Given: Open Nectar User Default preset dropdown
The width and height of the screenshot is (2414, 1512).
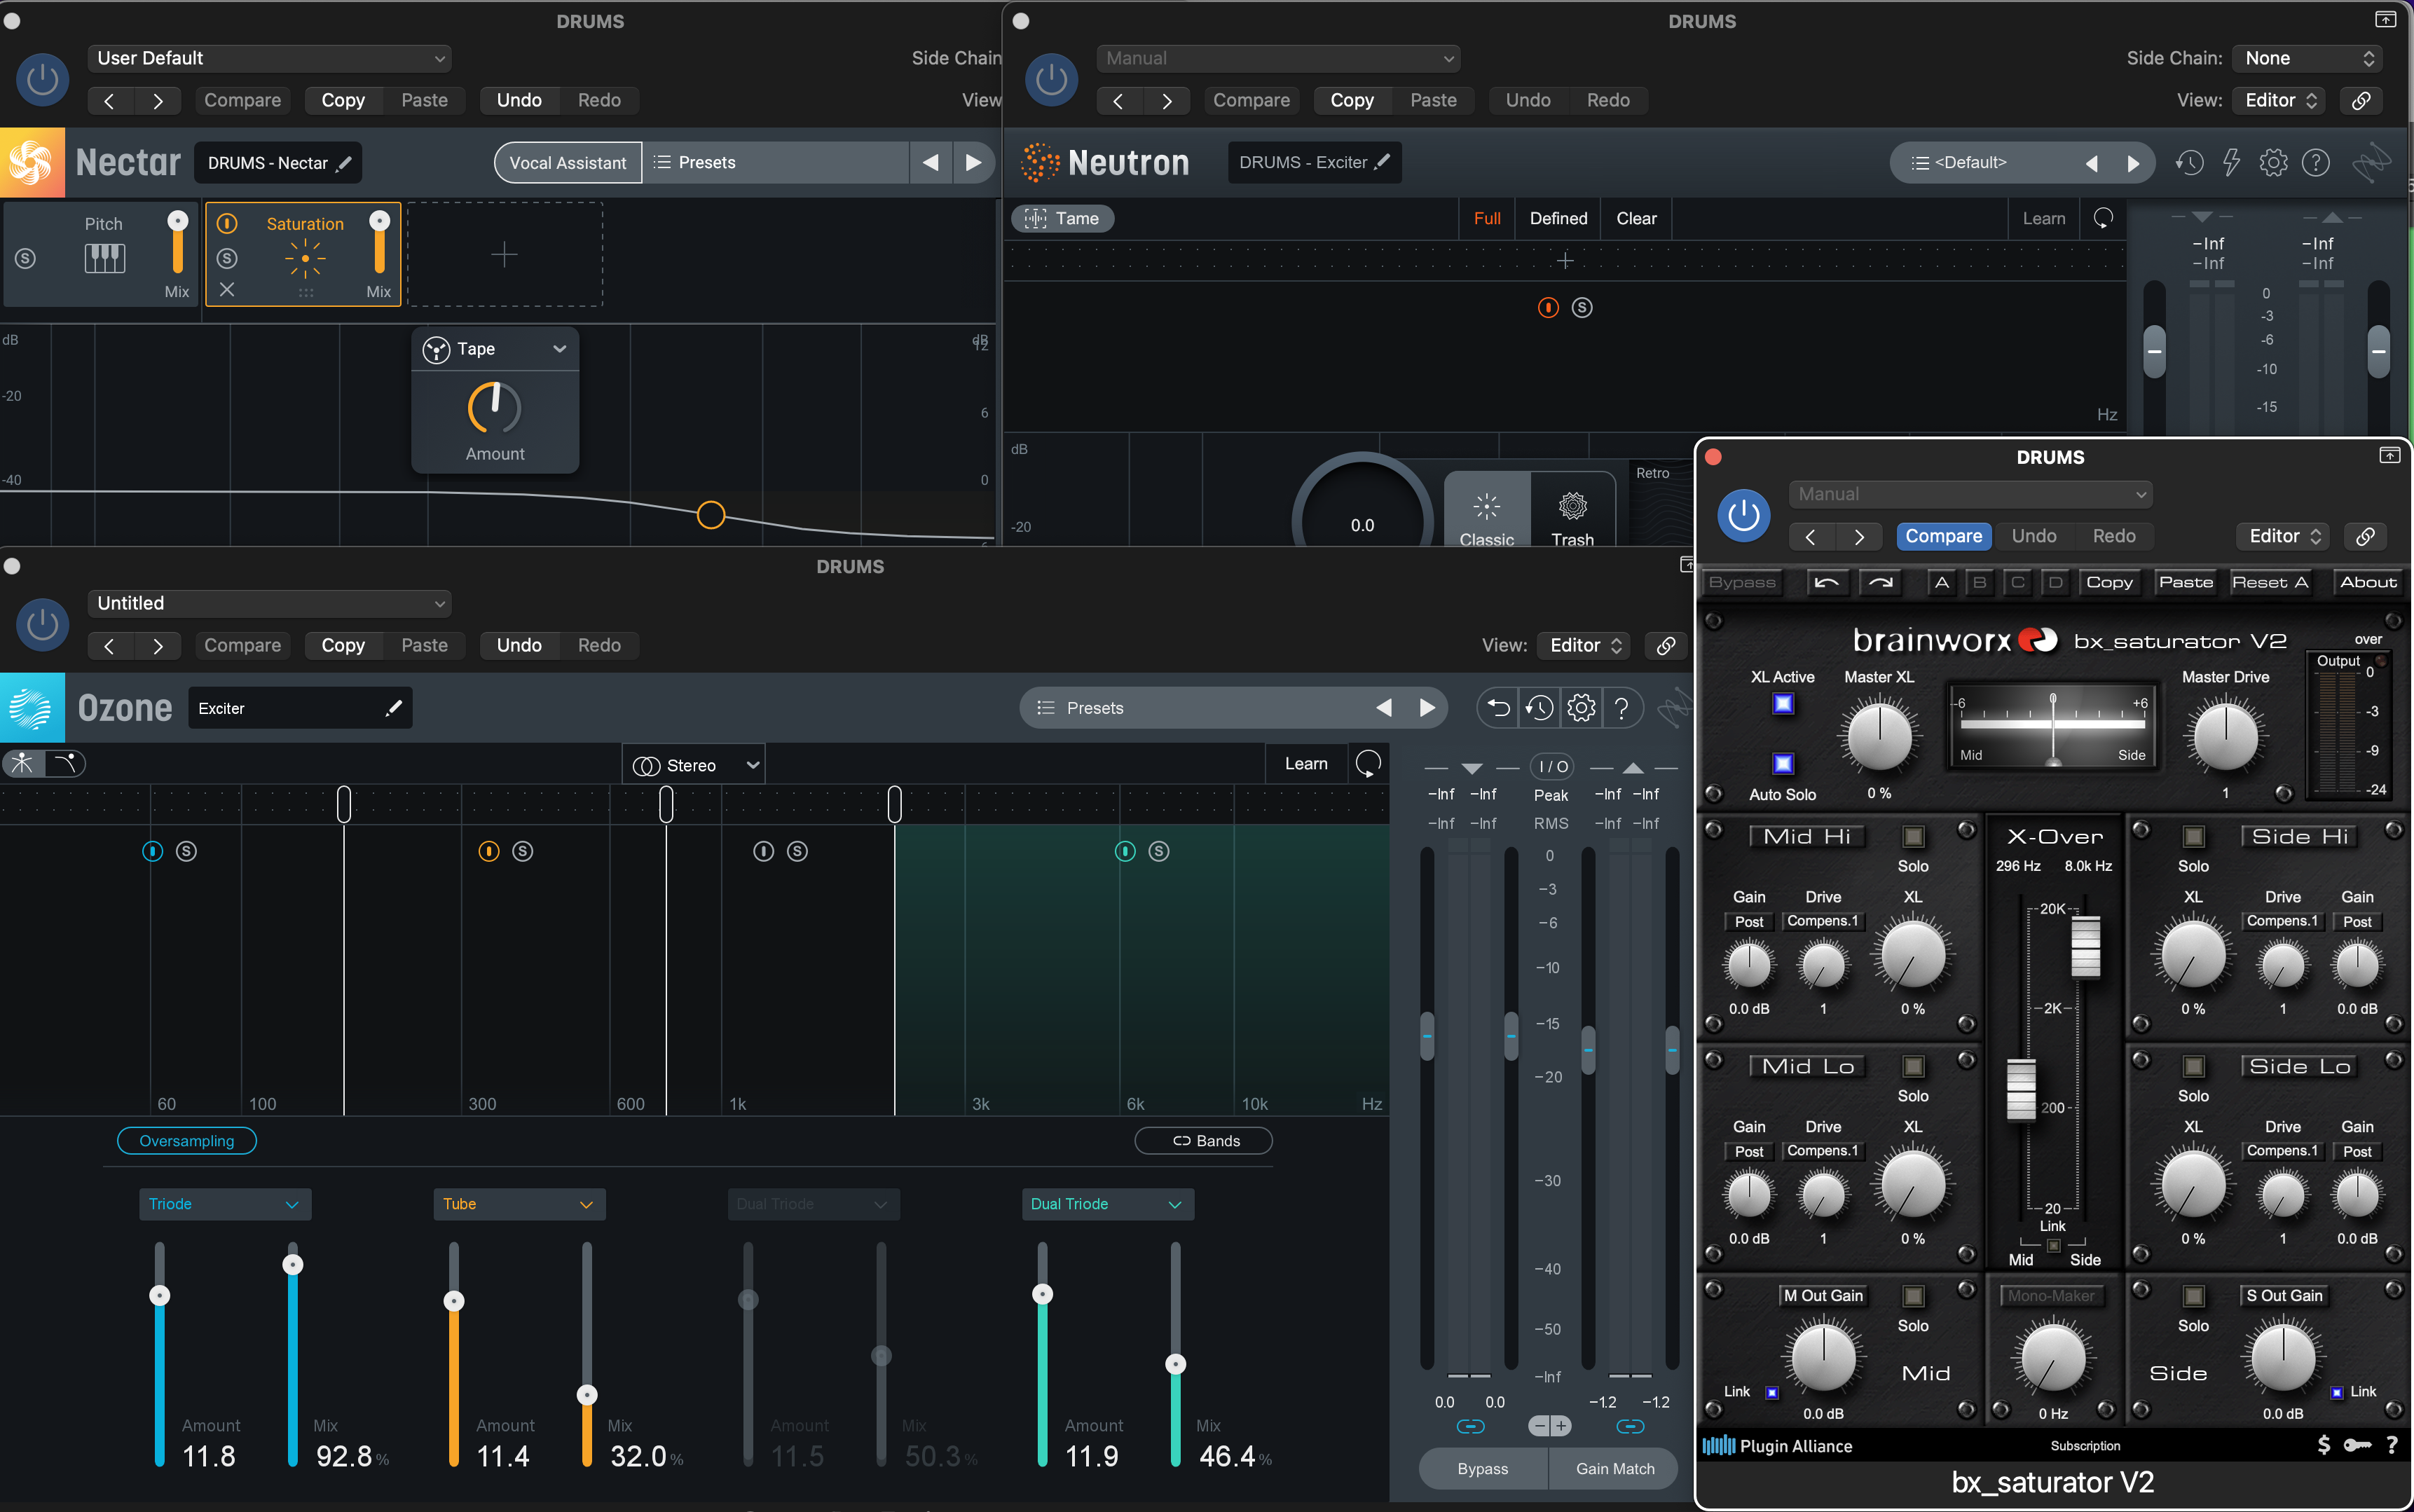Looking at the screenshot, I should click(270, 58).
